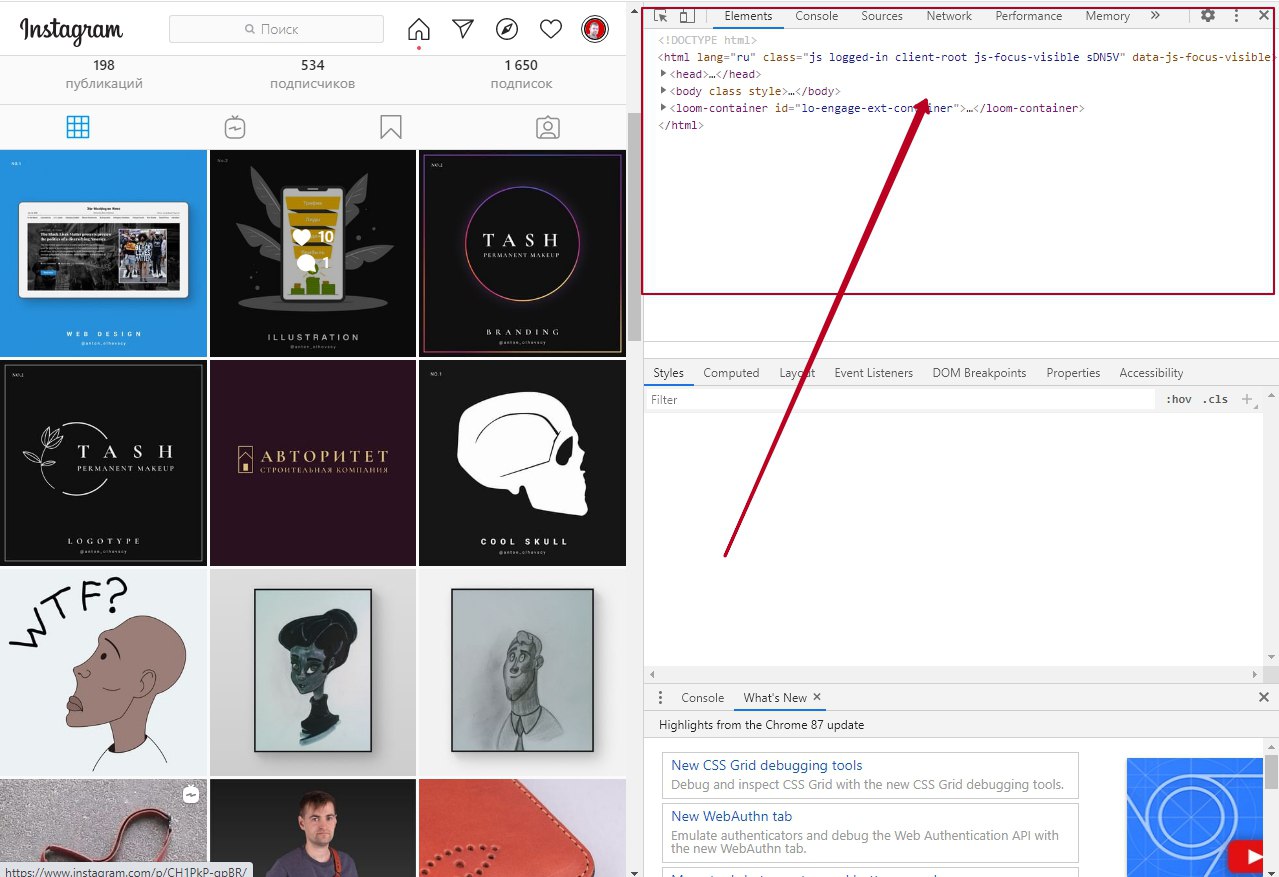Open the TASH Logotype post thumbnail
This screenshot has width=1279, height=877.
[x=103, y=463]
